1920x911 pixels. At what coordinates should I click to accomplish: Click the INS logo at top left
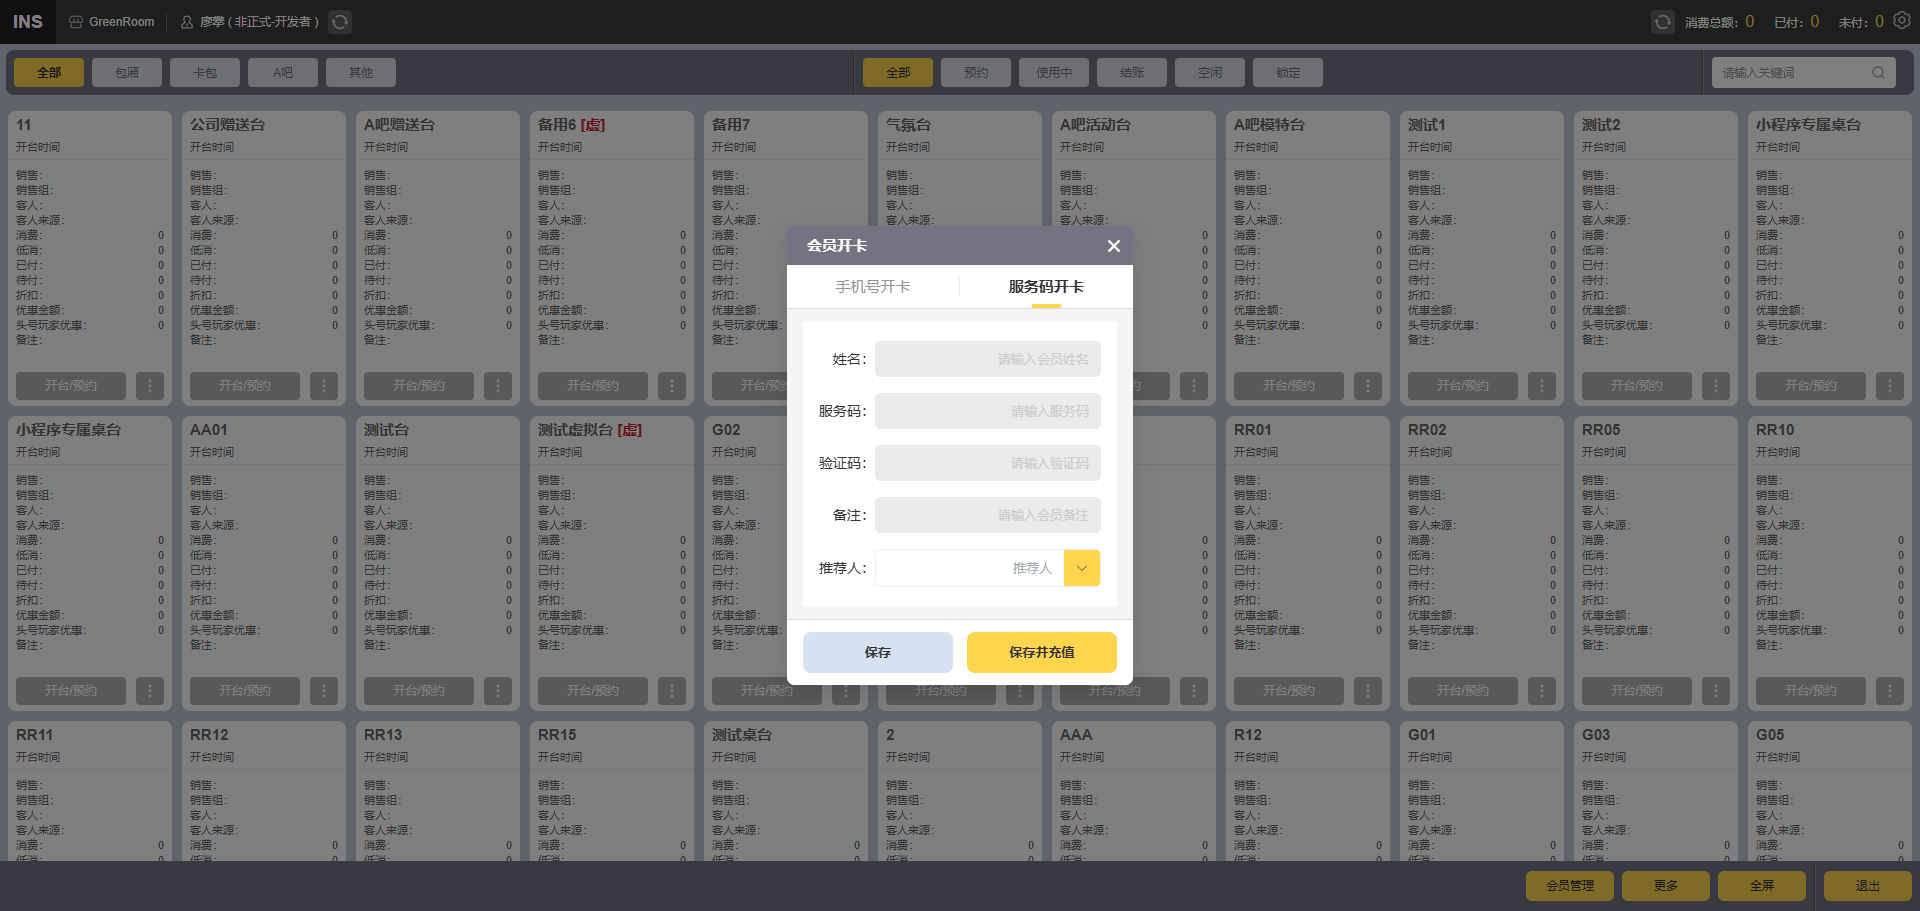click(28, 22)
